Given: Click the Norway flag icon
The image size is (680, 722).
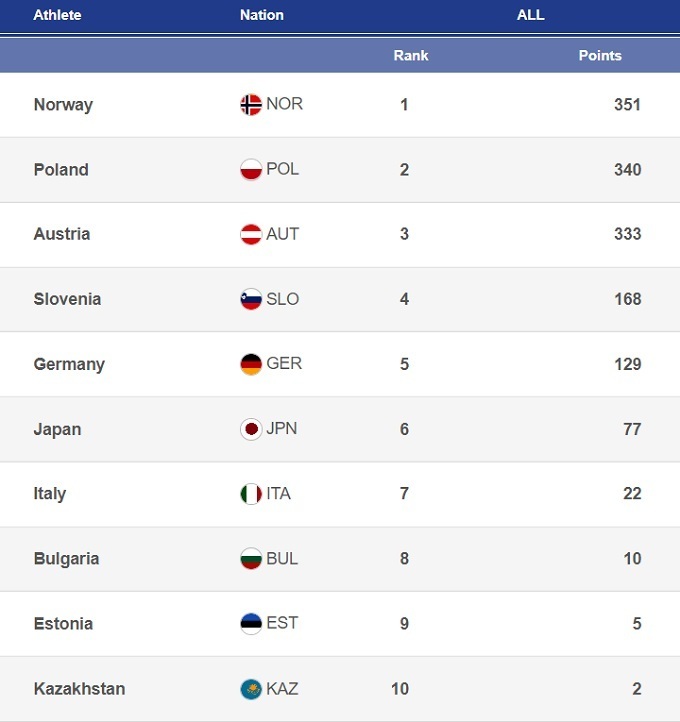Looking at the screenshot, I should tap(251, 105).
